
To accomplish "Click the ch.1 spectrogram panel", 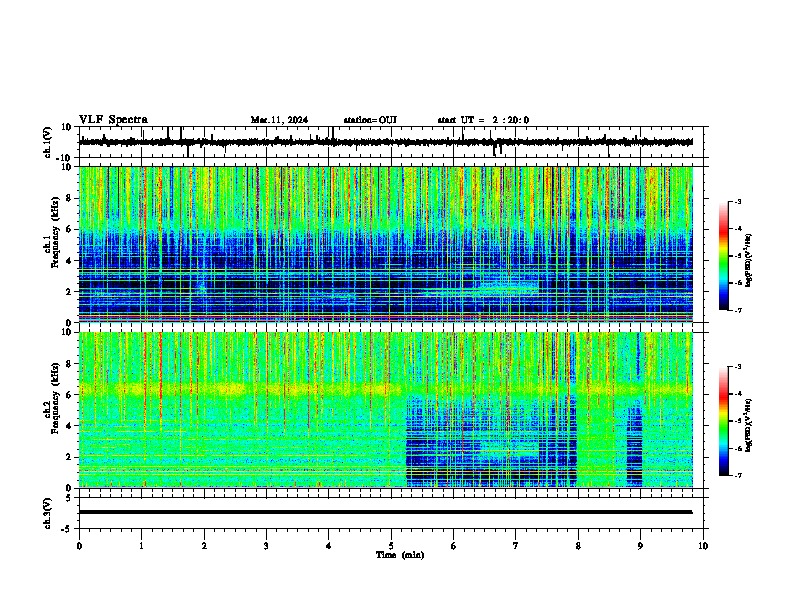I will (x=386, y=244).
